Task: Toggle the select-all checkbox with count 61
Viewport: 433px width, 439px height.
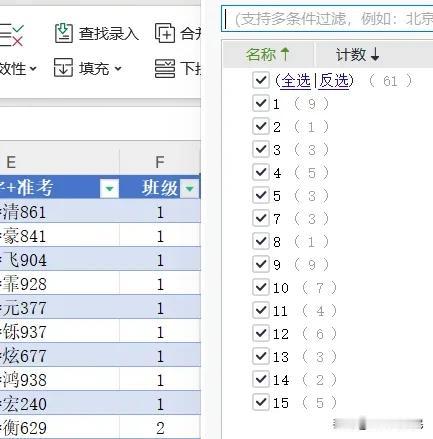Action: click(x=261, y=80)
